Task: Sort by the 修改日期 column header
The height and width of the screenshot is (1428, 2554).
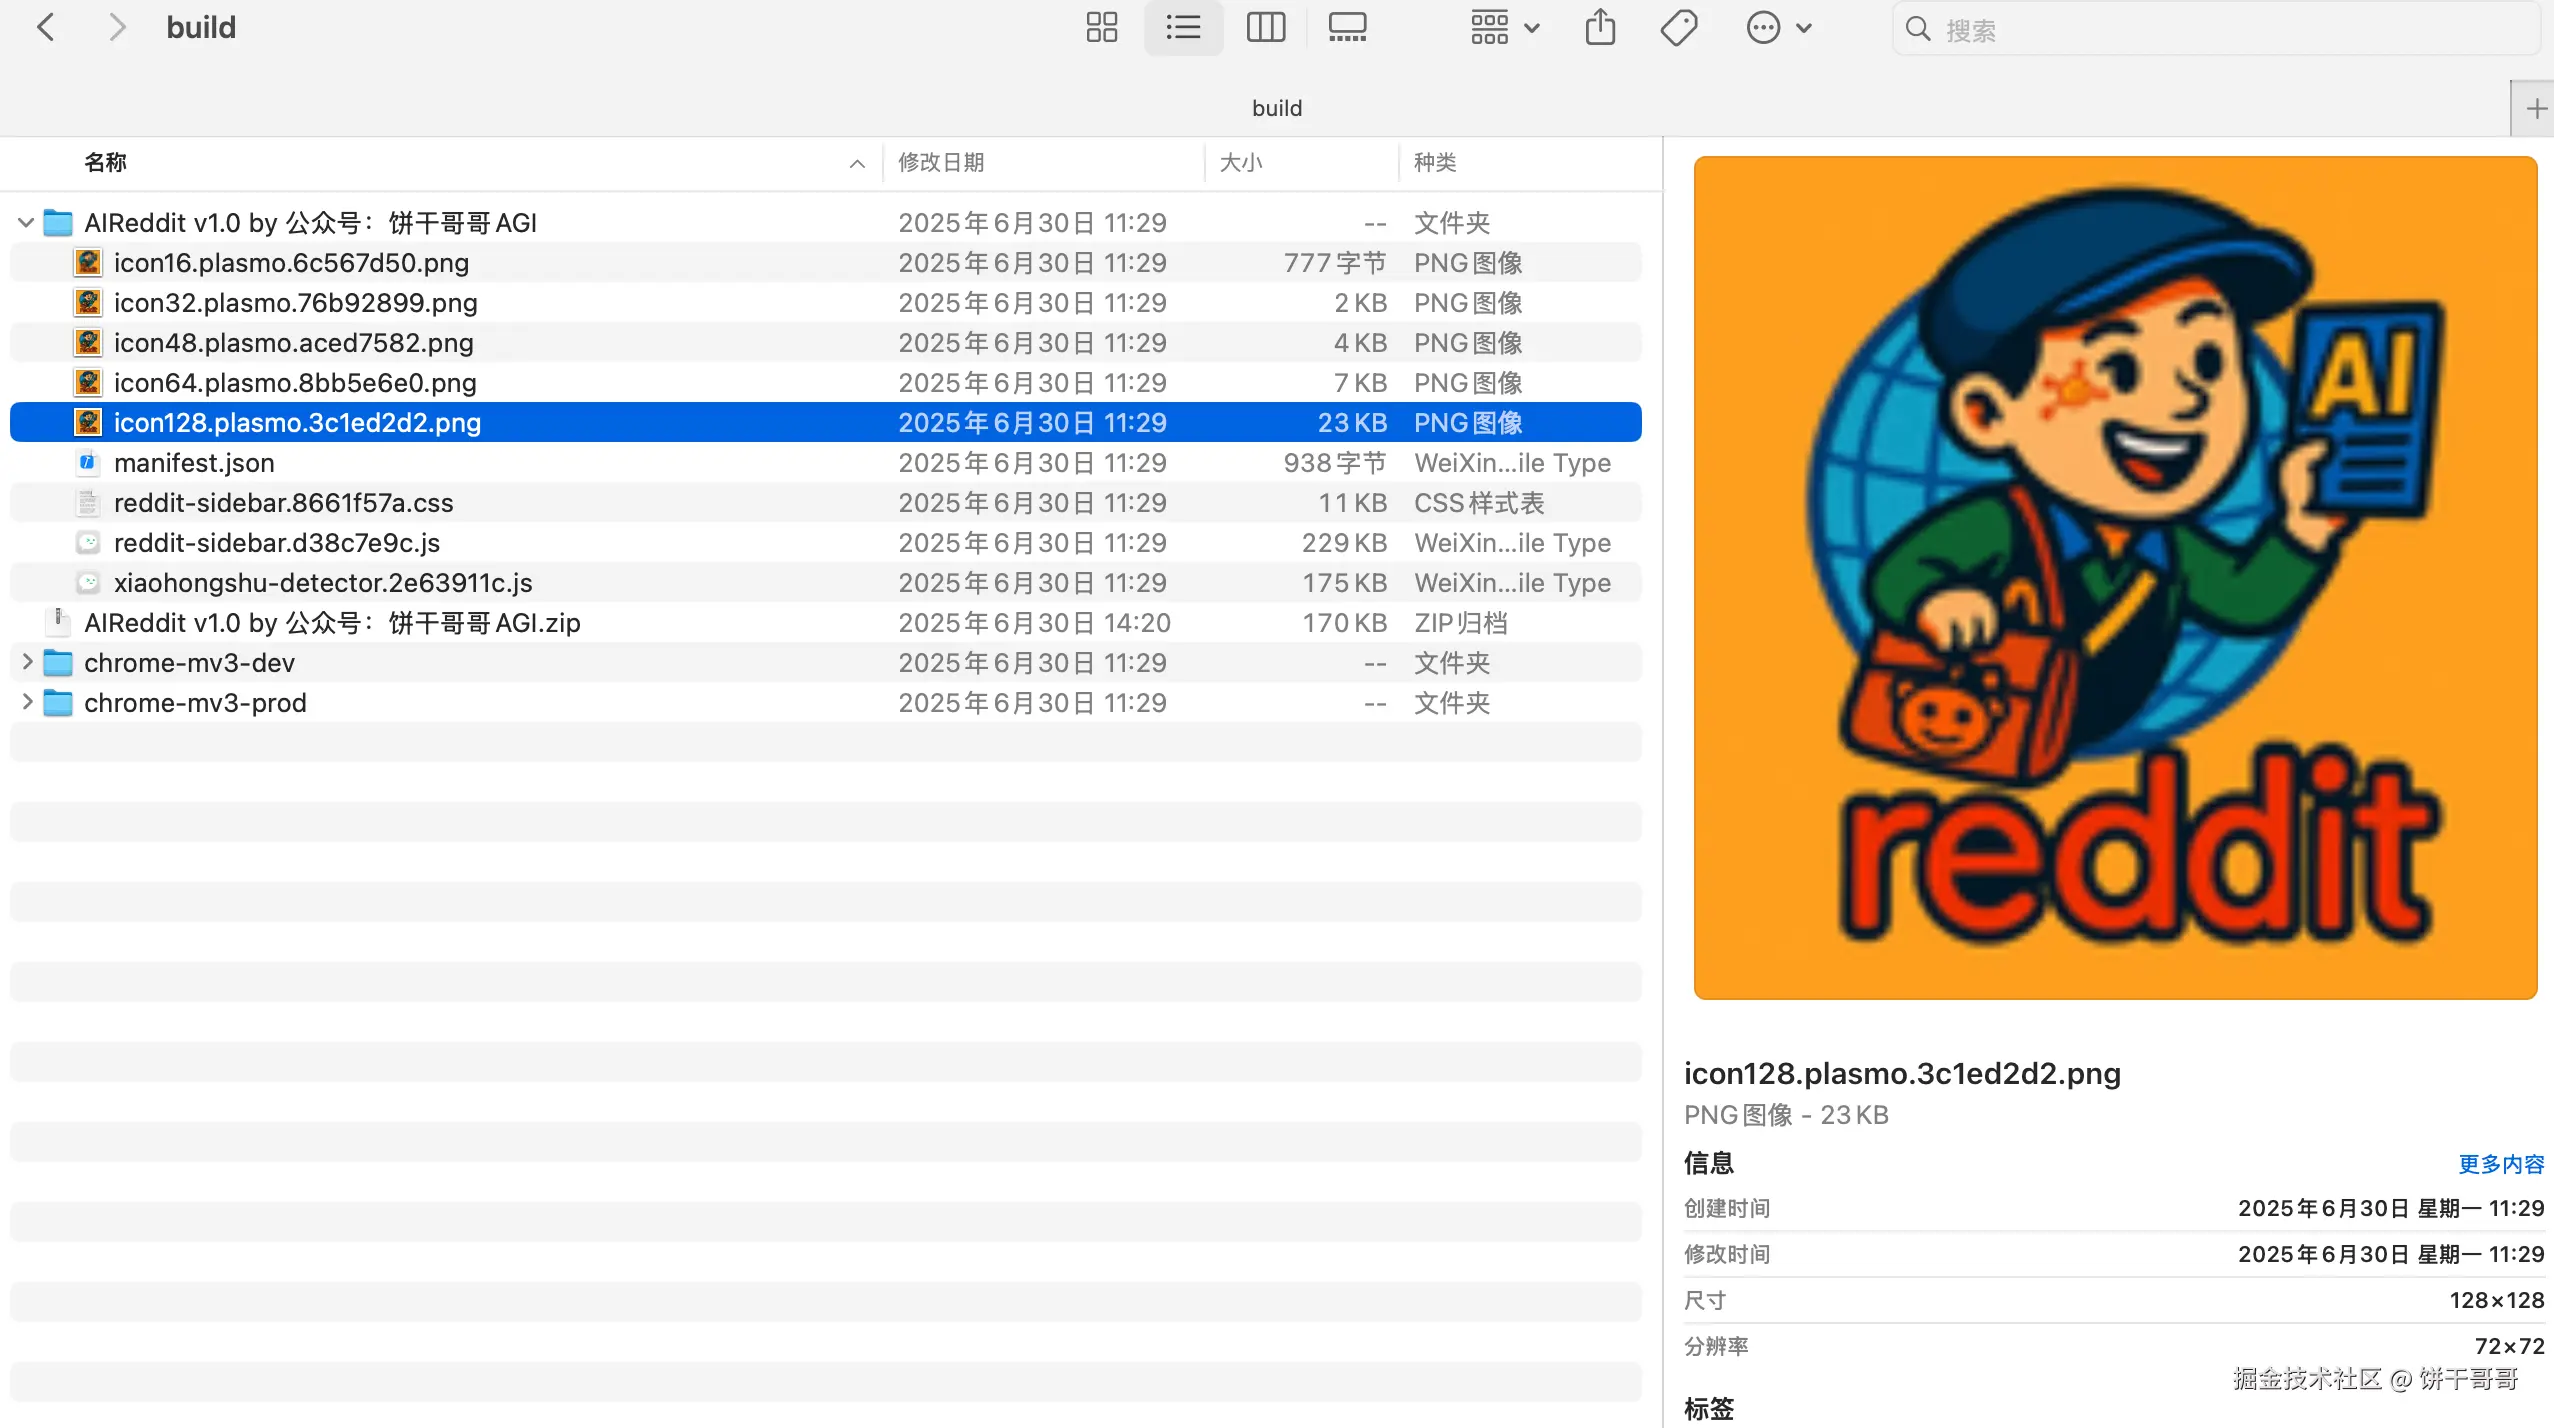Action: [x=941, y=162]
